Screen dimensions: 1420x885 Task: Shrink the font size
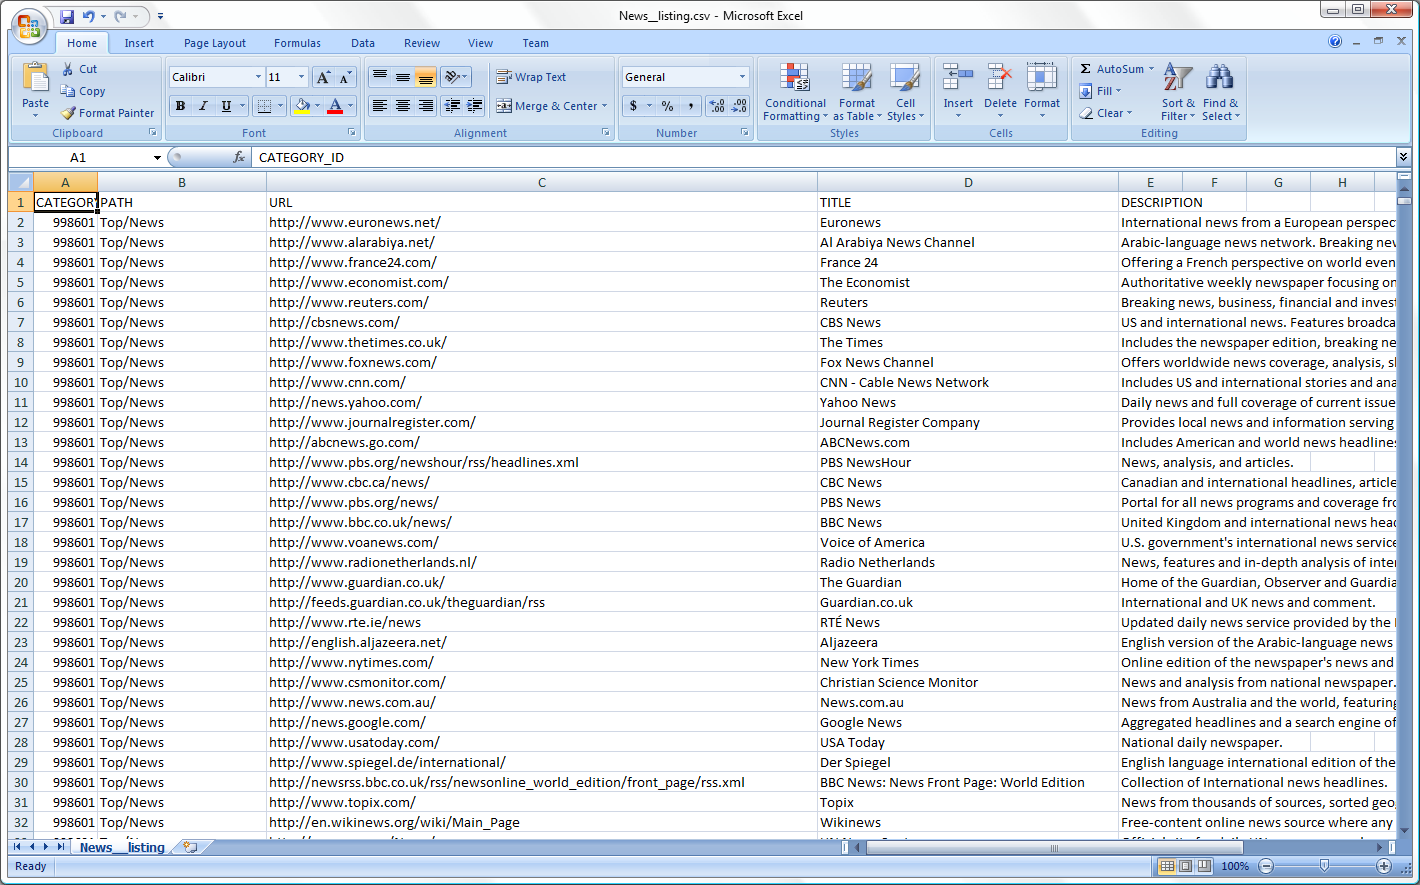click(x=345, y=77)
